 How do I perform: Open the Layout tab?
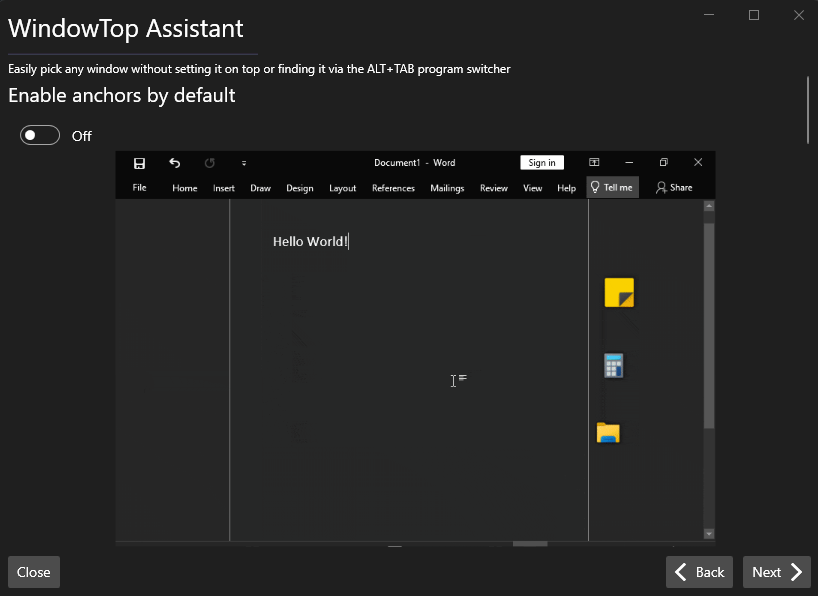[x=343, y=188]
